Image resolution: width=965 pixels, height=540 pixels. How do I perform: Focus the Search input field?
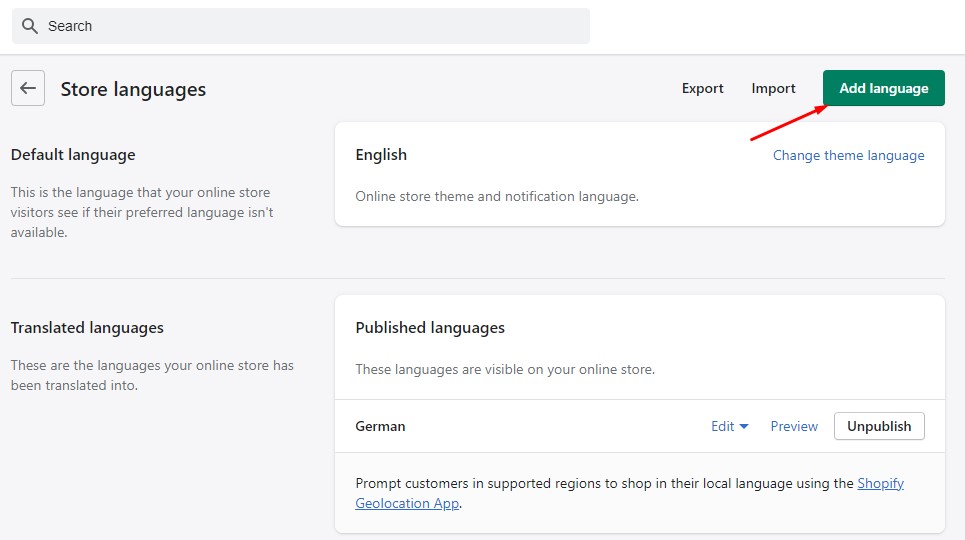click(x=300, y=26)
